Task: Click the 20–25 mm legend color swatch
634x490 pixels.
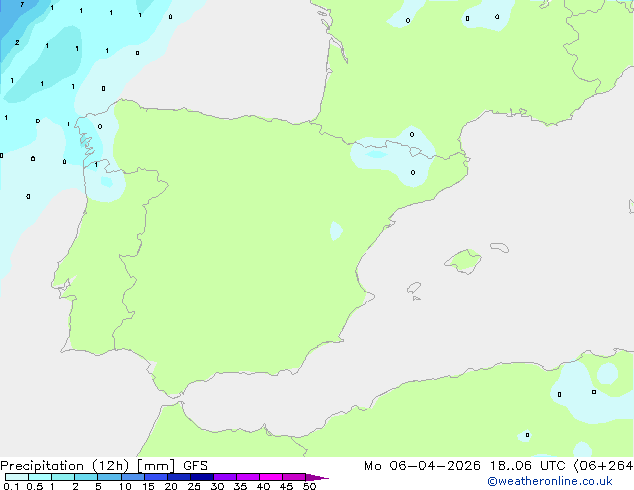Action: (179, 477)
